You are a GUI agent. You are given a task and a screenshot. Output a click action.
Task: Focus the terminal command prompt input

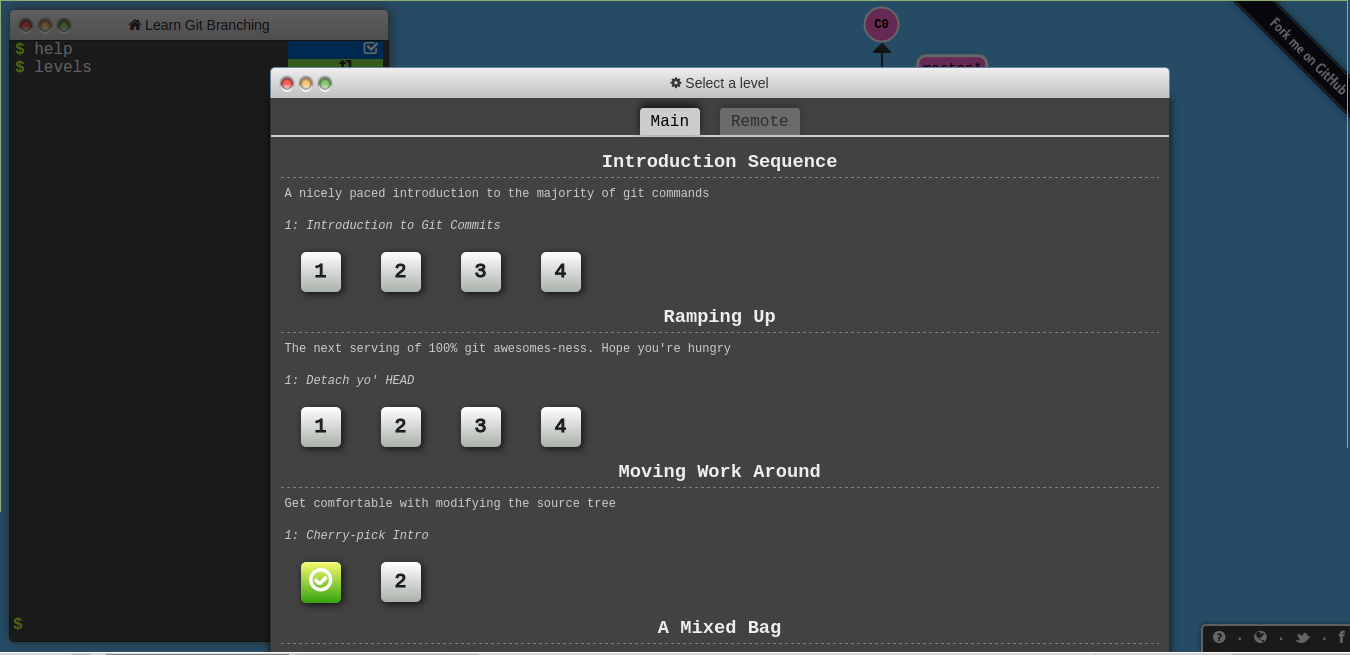(140, 624)
